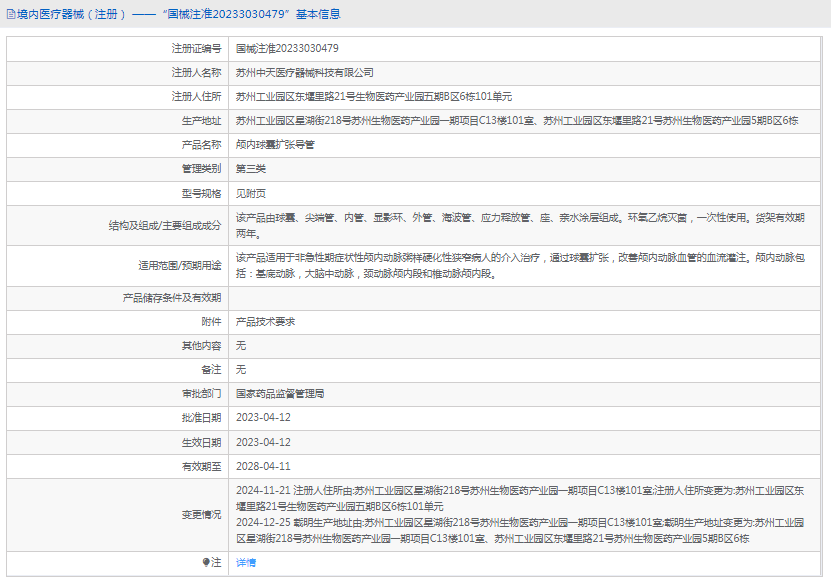Click the 审批部门 label
This screenshot has width=831, height=584.
pos(201,394)
